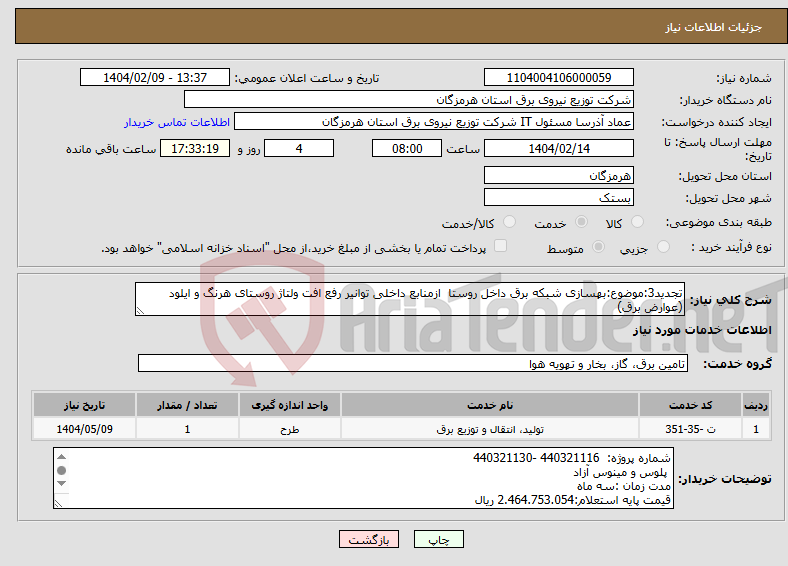Click the شماره نیاز field 1104004106000059

(558, 77)
